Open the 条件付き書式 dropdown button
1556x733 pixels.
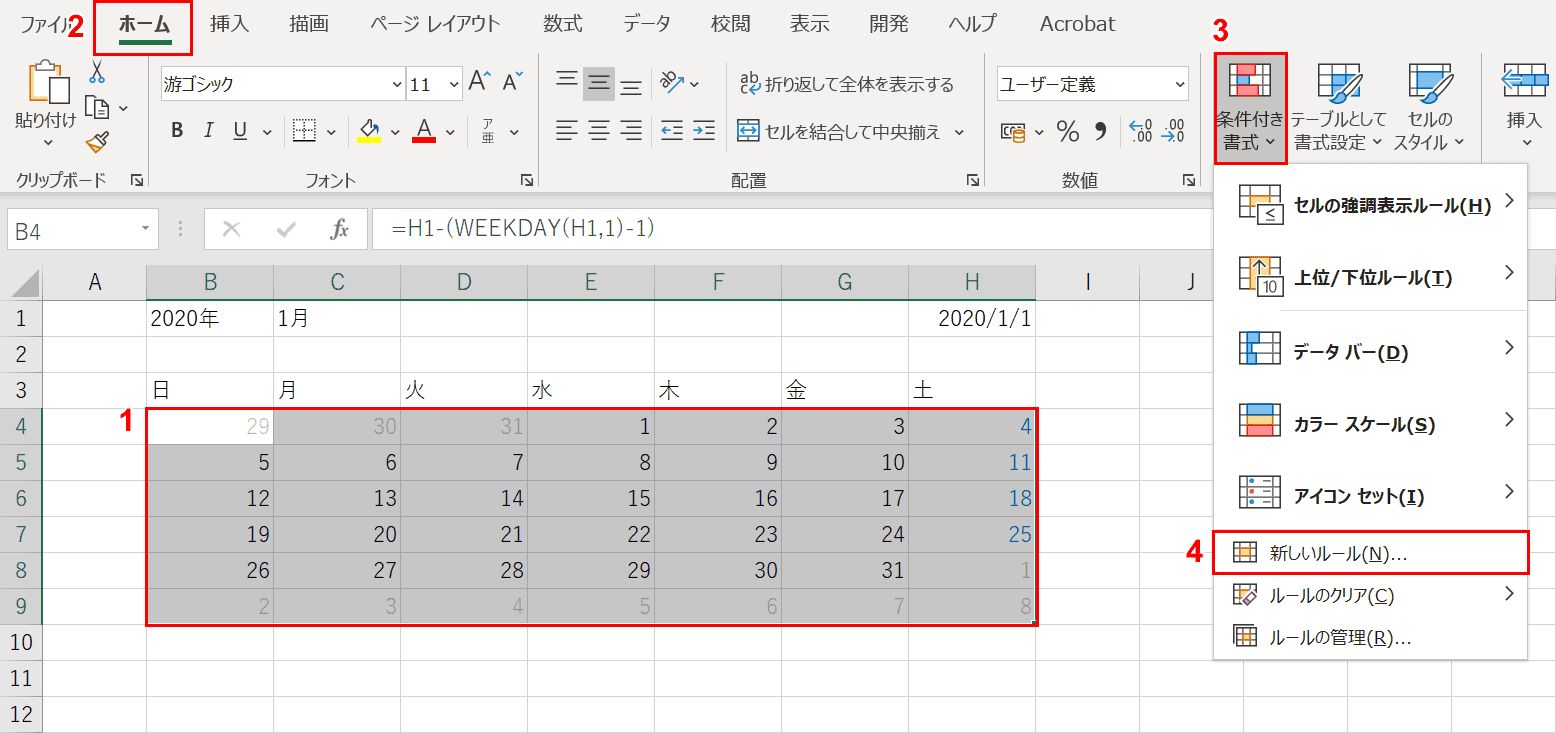[1250, 108]
